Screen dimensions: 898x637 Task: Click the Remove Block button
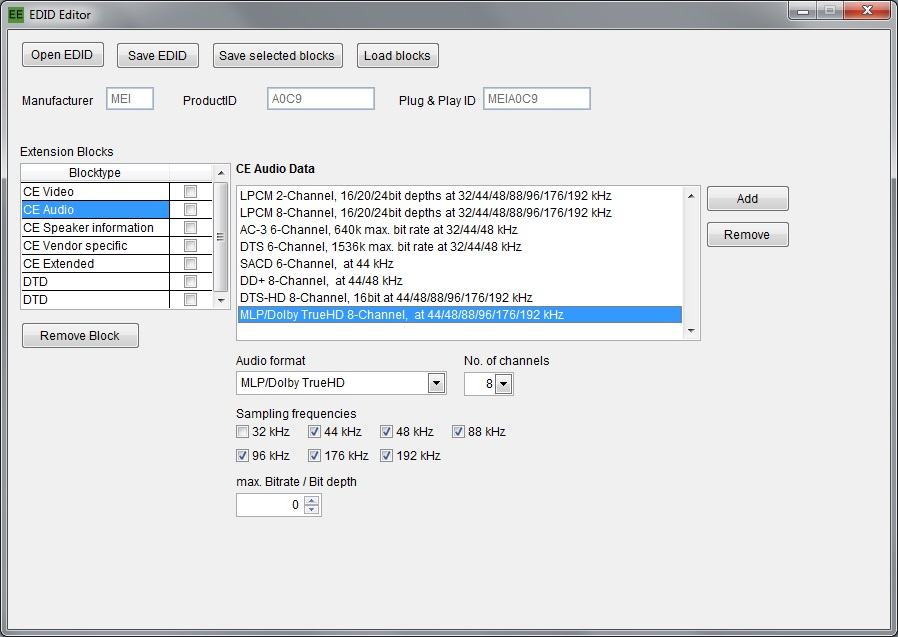pyautogui.click(x=80, y=336)
